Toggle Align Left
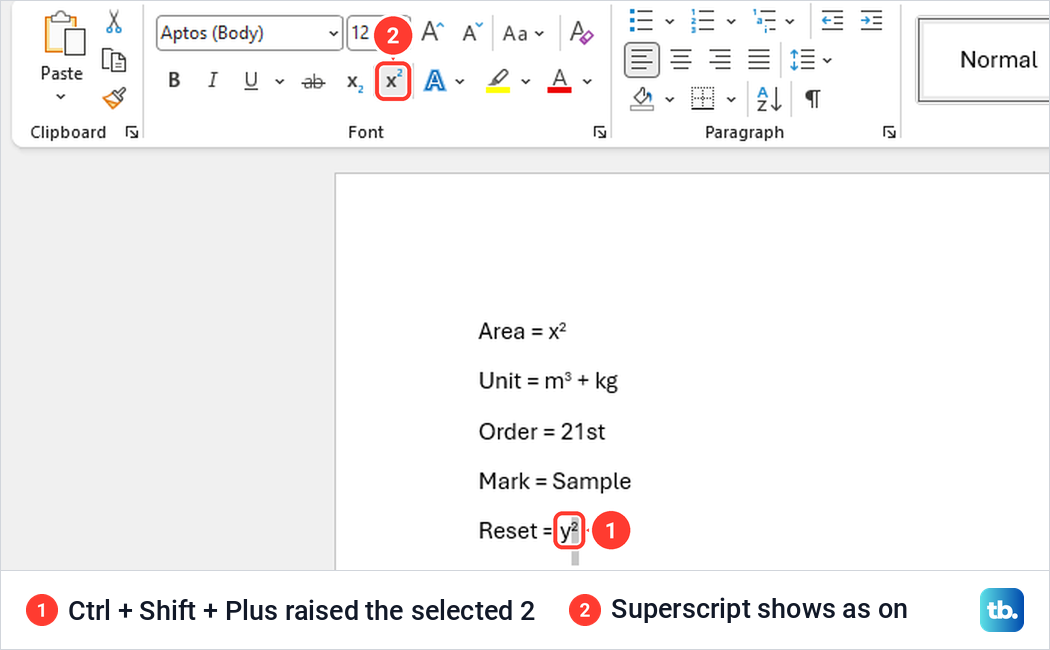The width and height of the screenshot is (1050, 650). (642, 60)
